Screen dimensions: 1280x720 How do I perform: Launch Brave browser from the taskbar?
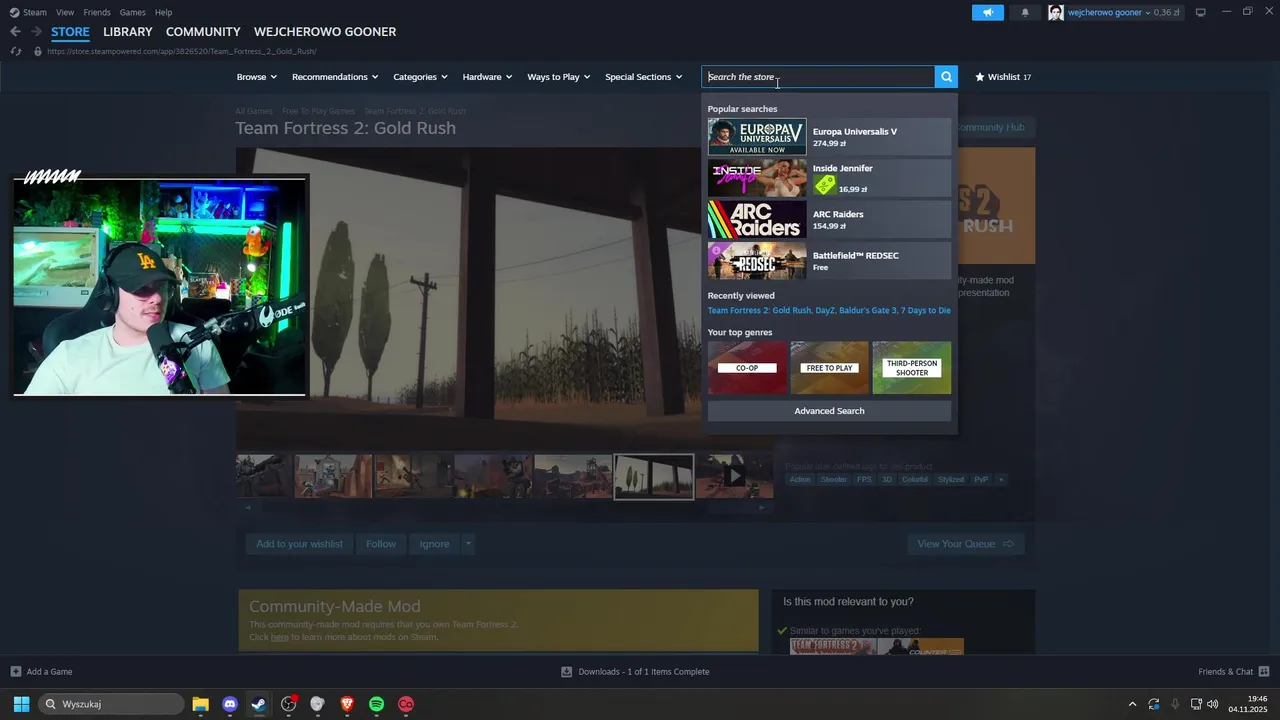coord(347,704)
